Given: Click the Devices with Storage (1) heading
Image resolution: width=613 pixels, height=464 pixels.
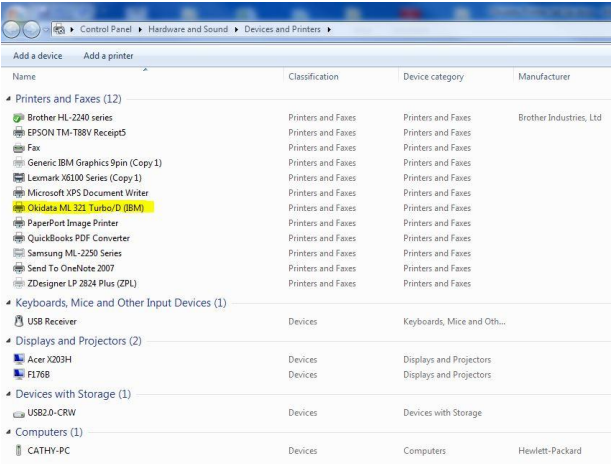Looking at the screenshot, I should pos(73,394).
